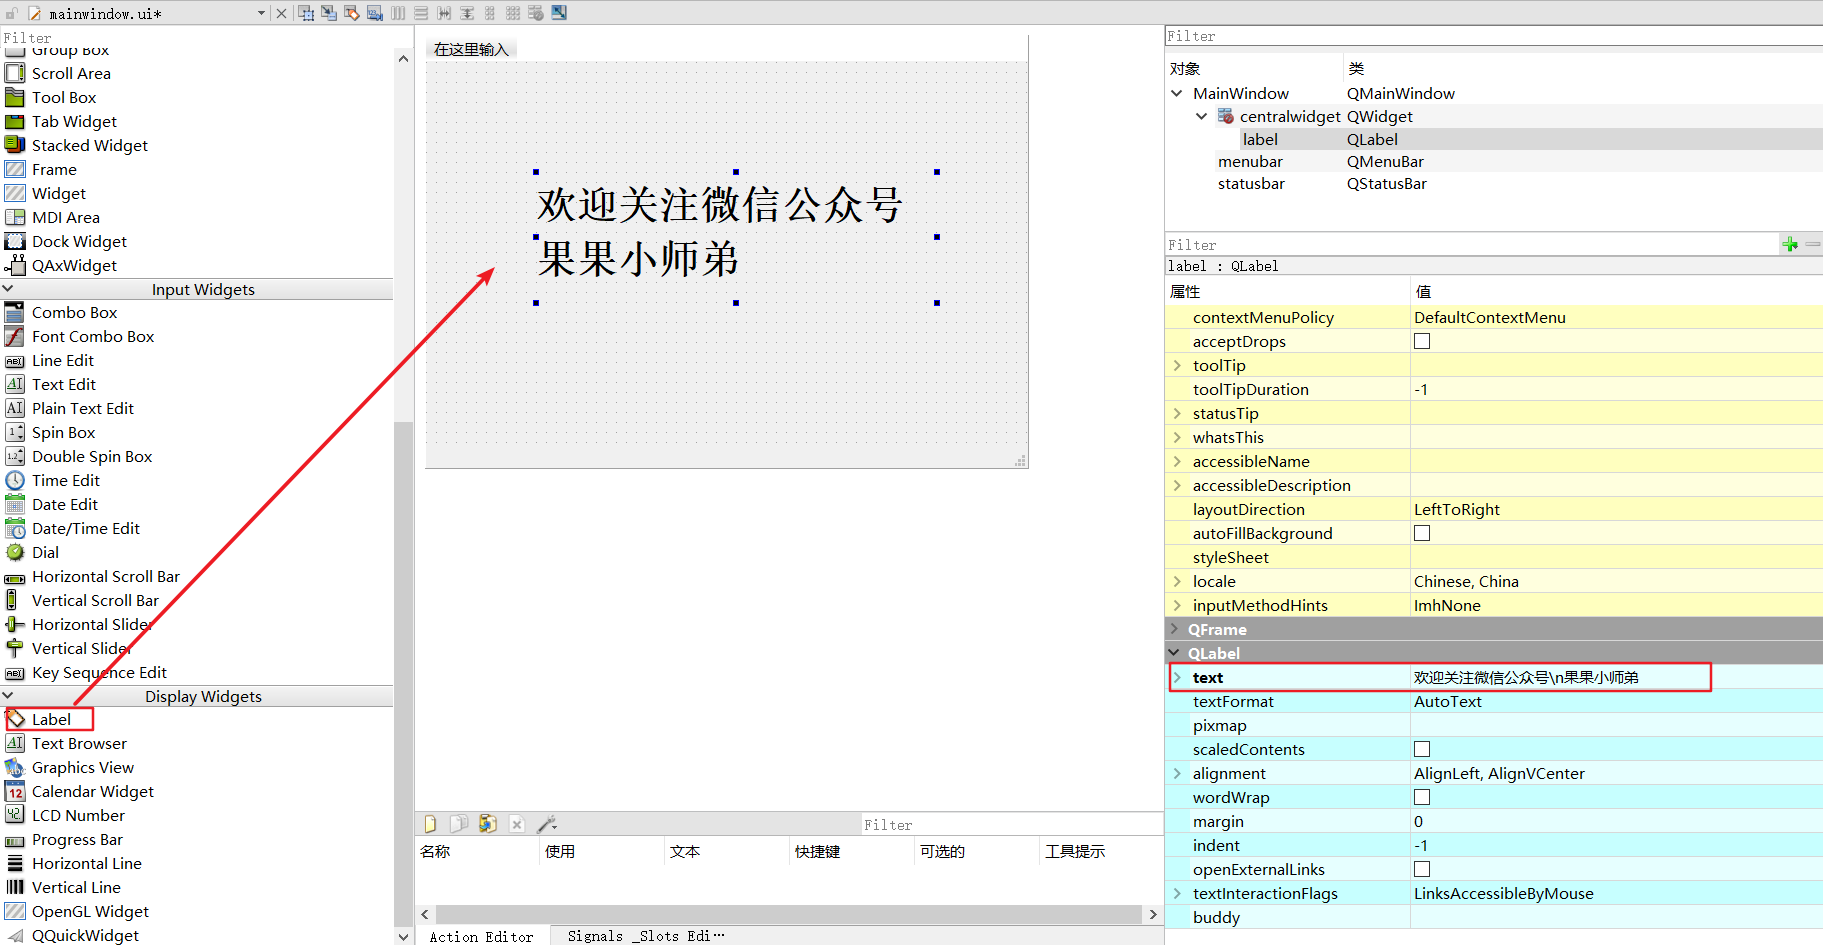Select the Edit Tab Order mode icon
1823x945 pixels.
[x=375, y=13]
